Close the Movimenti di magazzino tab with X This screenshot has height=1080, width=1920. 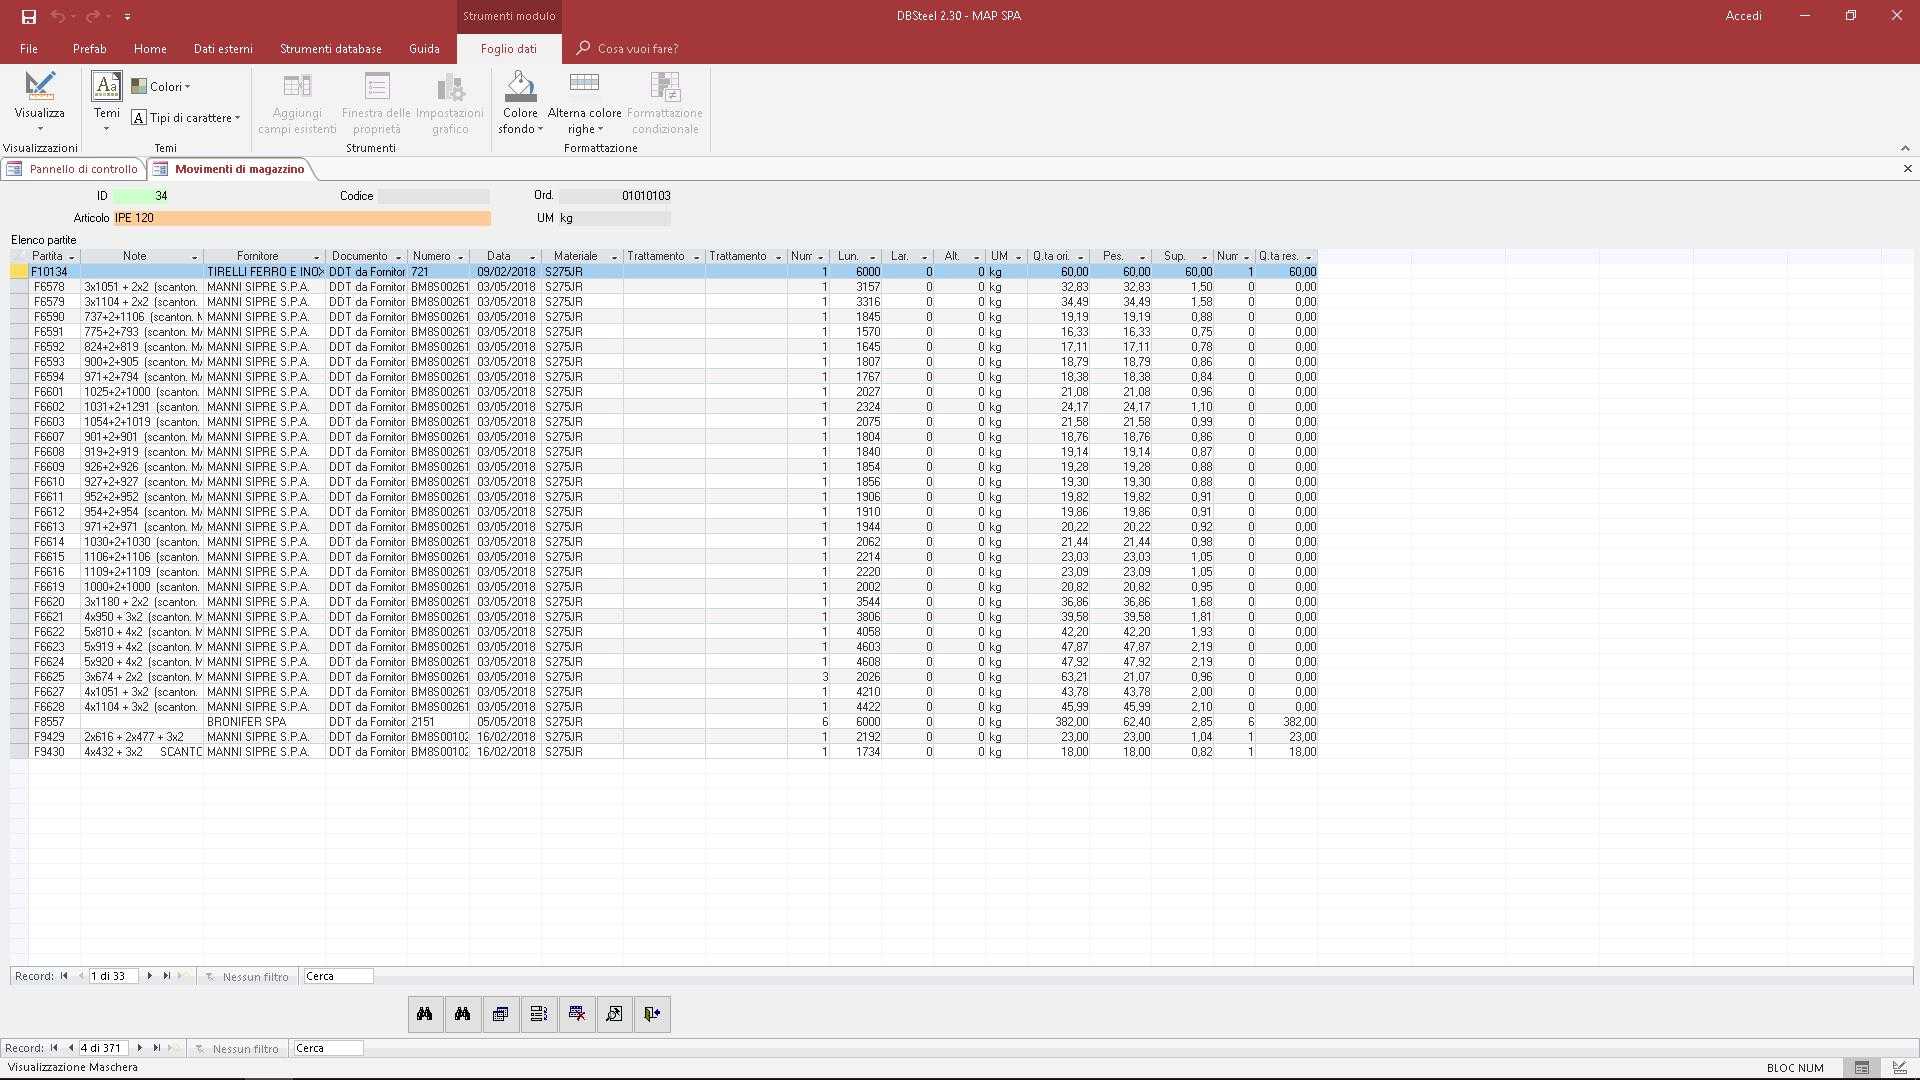point(1907,169)
